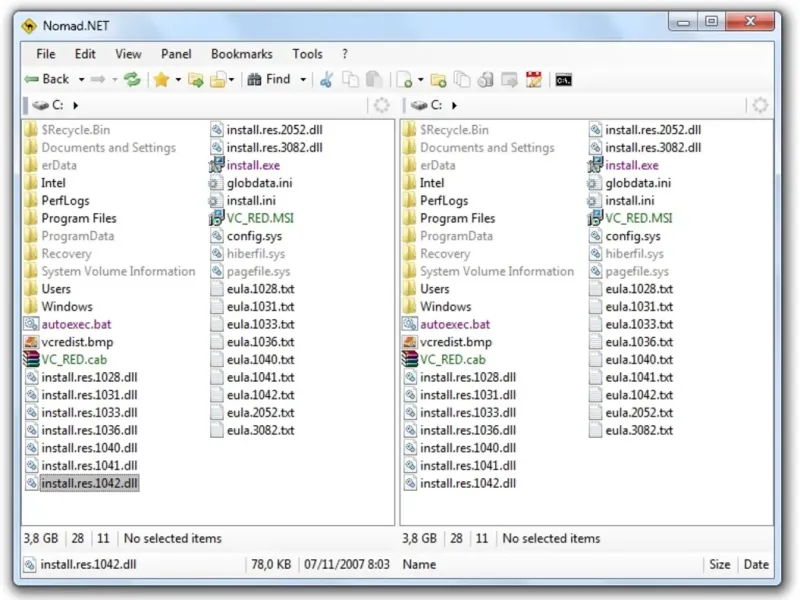Image resolution: width=800 pixels, height=600 pixels.
Task: Select VC_RED.cab in the left panel
Action: 65,360
